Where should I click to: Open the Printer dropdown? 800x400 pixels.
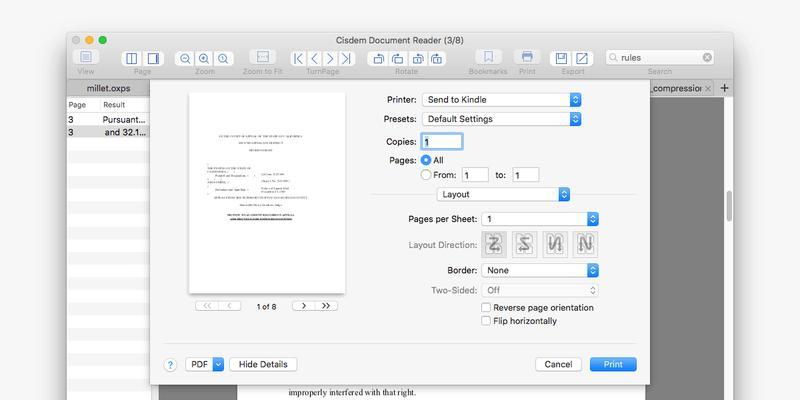(502, 100)
